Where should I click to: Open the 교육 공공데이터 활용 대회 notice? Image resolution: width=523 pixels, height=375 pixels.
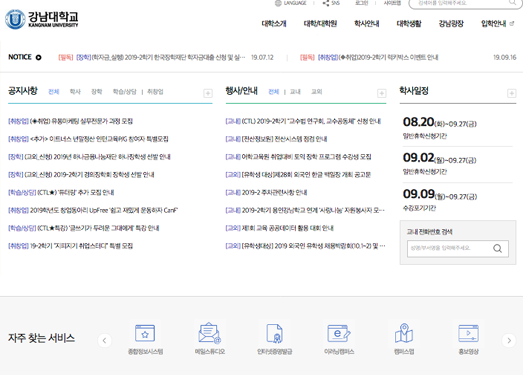click(280, 228)
